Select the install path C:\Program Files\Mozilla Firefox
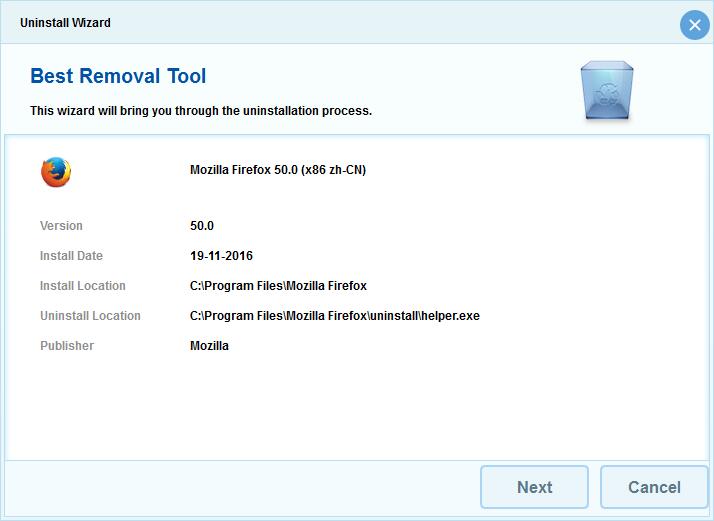 [x=278, y=286]
